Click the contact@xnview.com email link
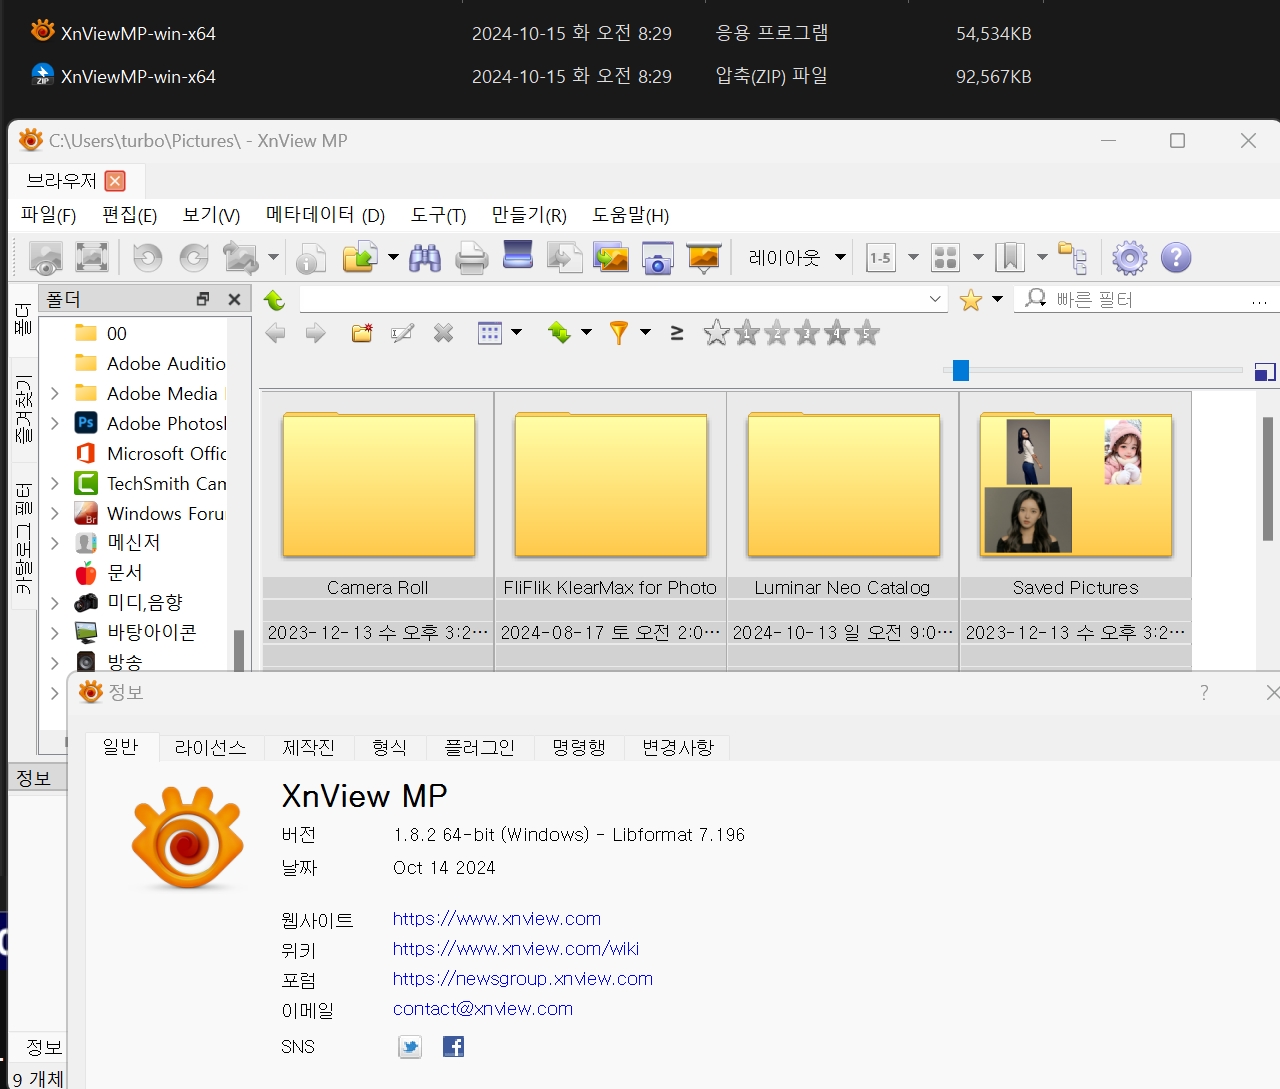Viewport: 1280px width, 1089px height. 483,1009
